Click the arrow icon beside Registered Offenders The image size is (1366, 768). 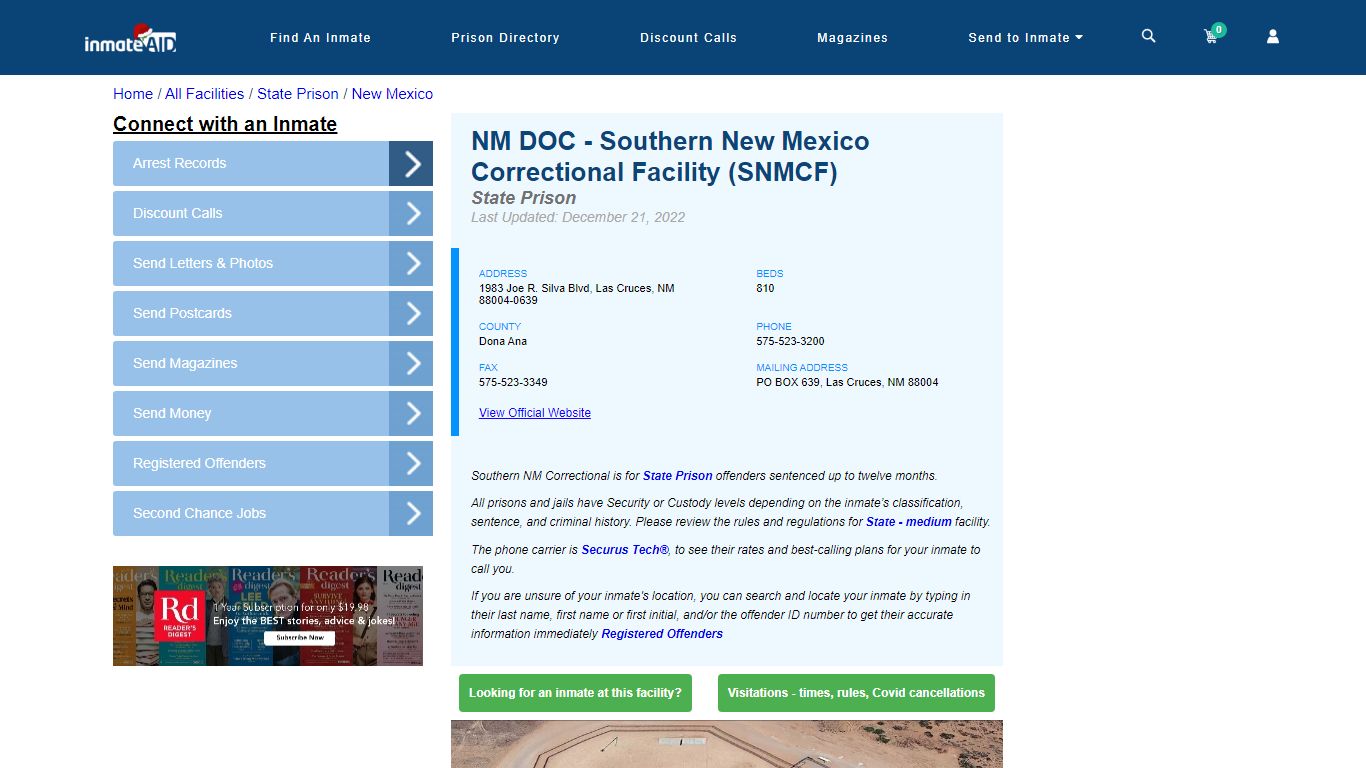pos(411,463)
